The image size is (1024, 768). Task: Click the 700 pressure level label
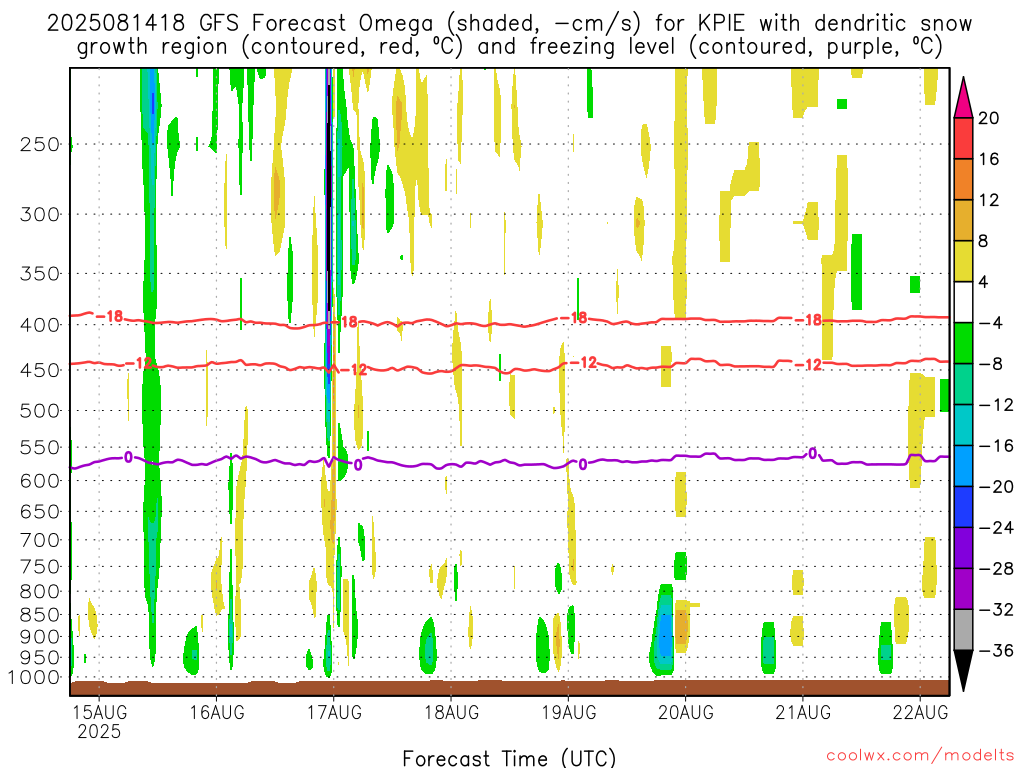click(40, 540)
